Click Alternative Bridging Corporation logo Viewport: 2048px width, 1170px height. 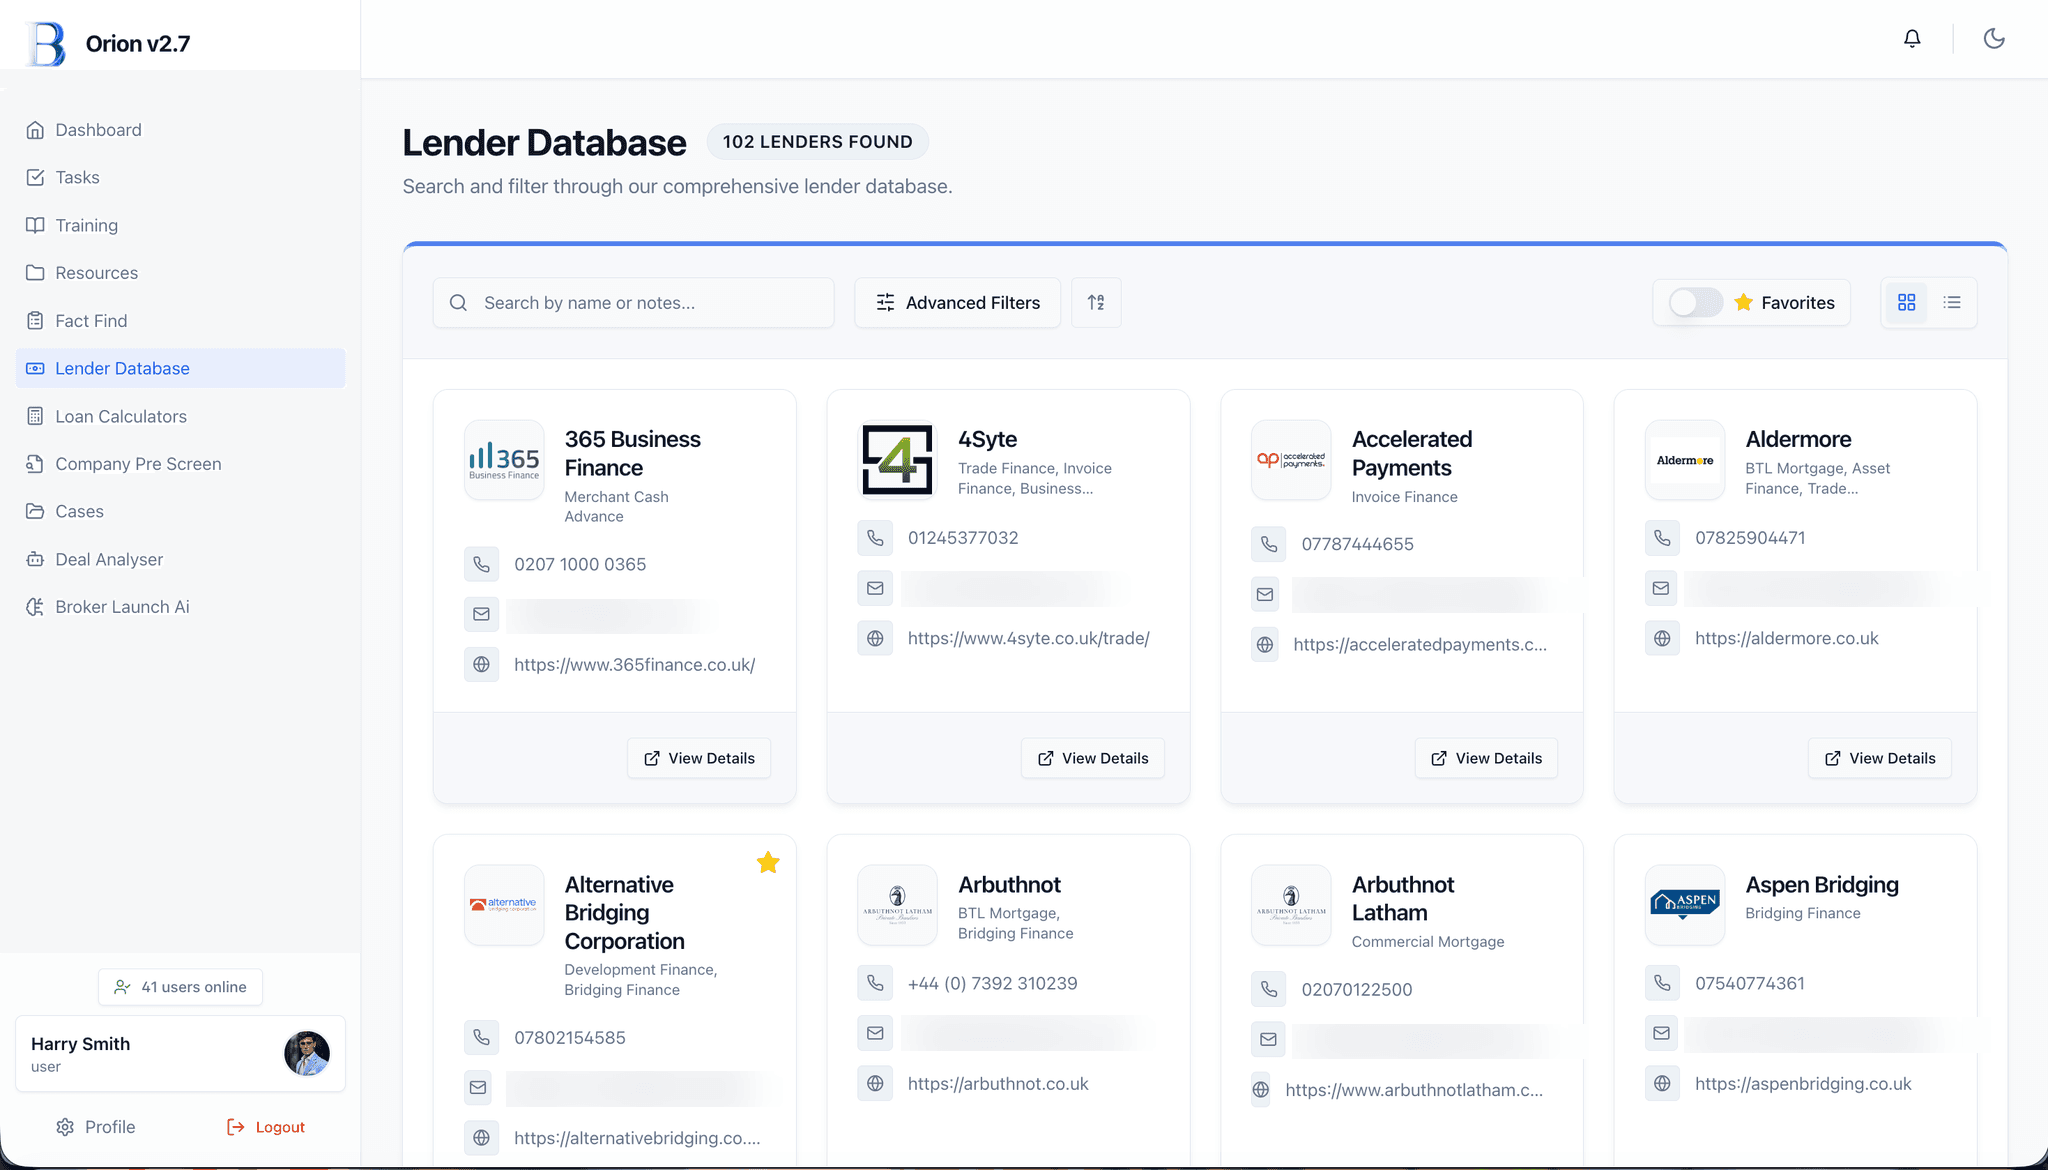tap(504, 905)
